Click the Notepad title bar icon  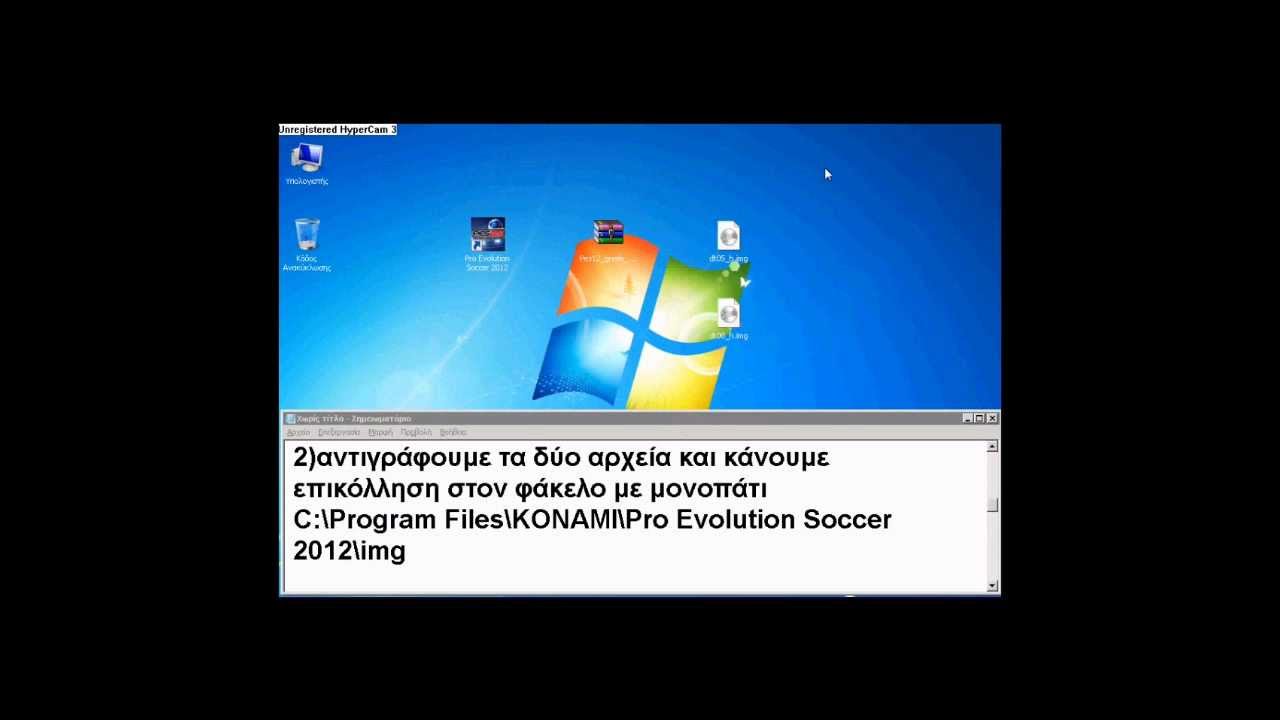tap(290, 419)
